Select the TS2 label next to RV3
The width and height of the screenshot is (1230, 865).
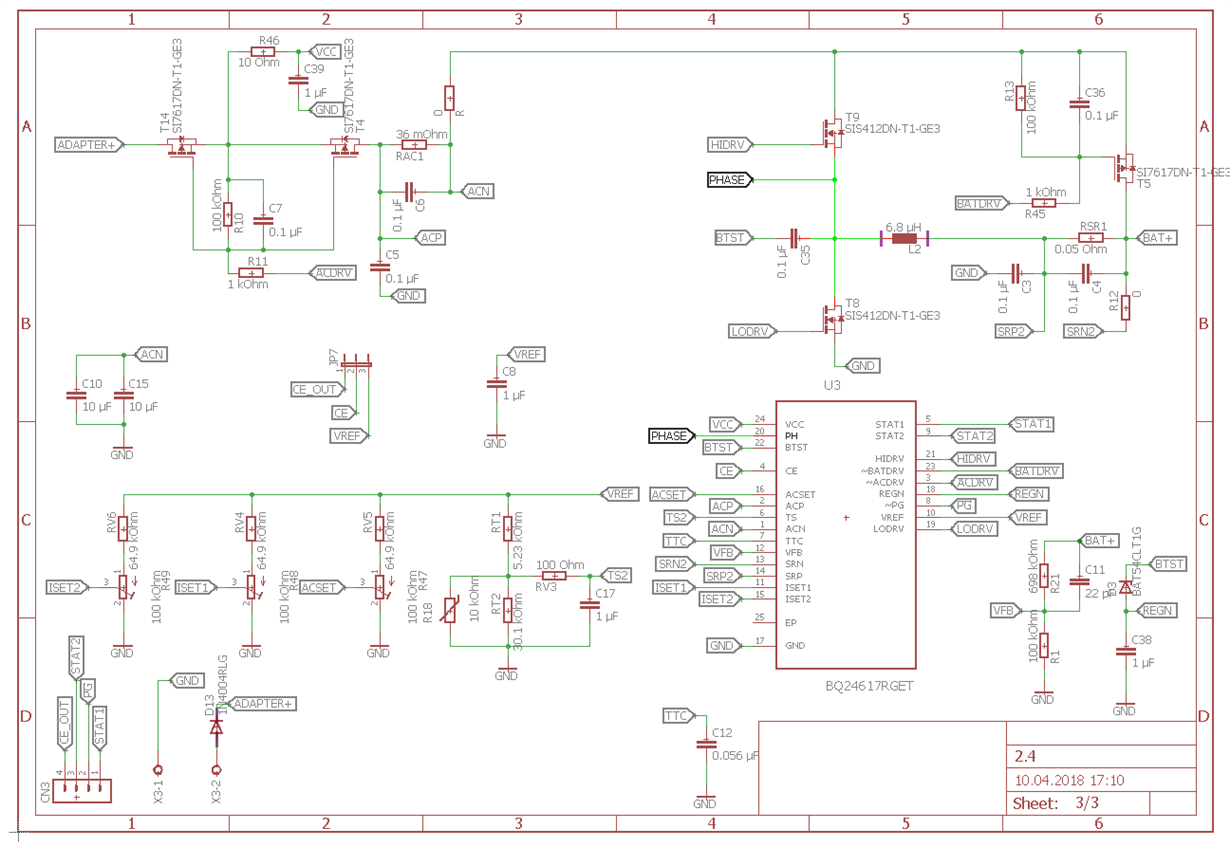tap(616, 576)
